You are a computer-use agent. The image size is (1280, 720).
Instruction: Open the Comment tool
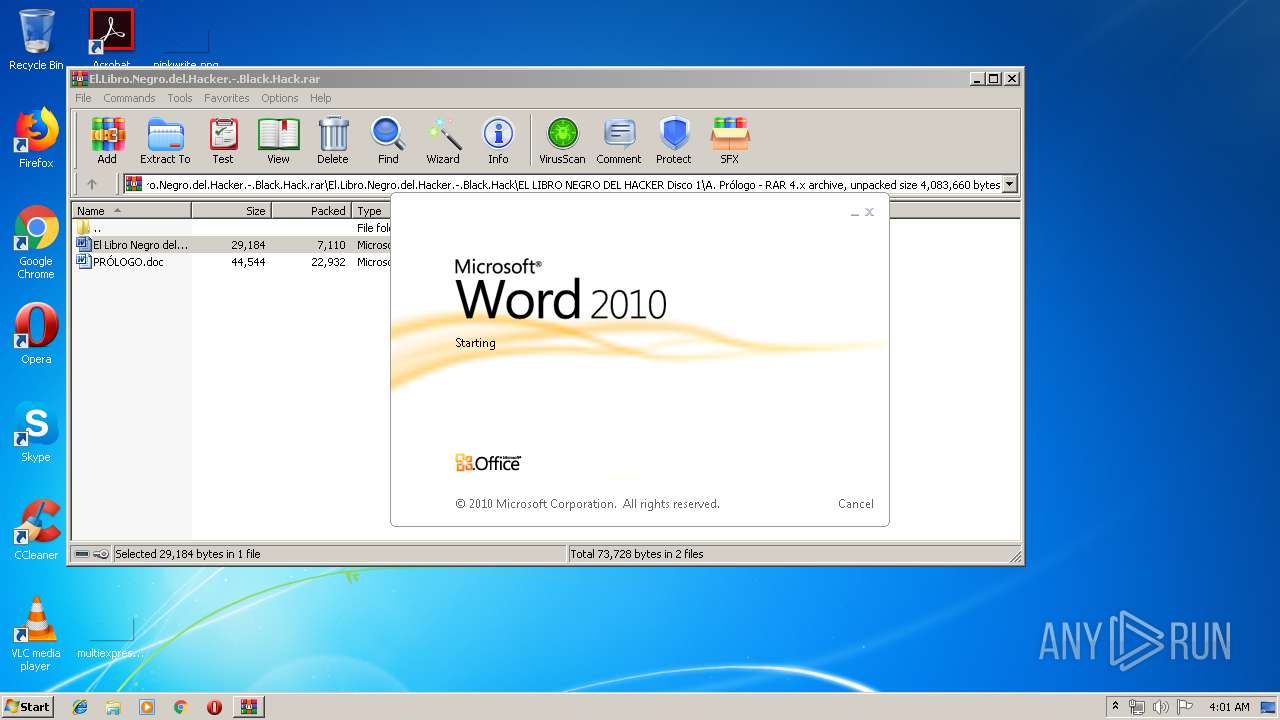(x=619, y=140)
